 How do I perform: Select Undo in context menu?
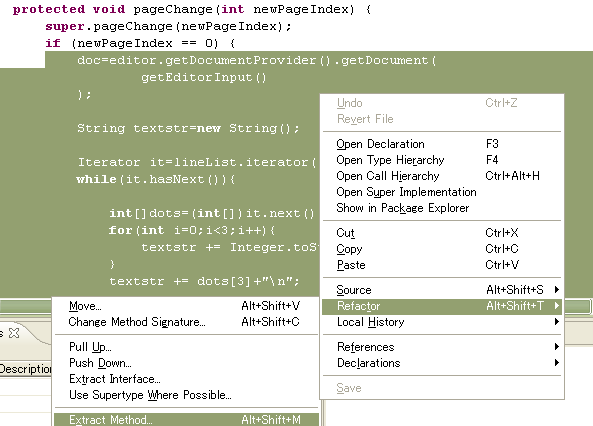pos(442,103)
